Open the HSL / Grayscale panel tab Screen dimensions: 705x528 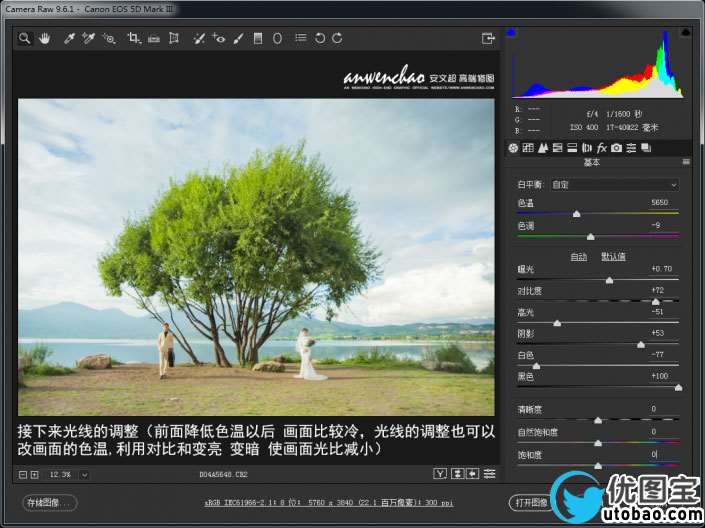coord(558,148)
